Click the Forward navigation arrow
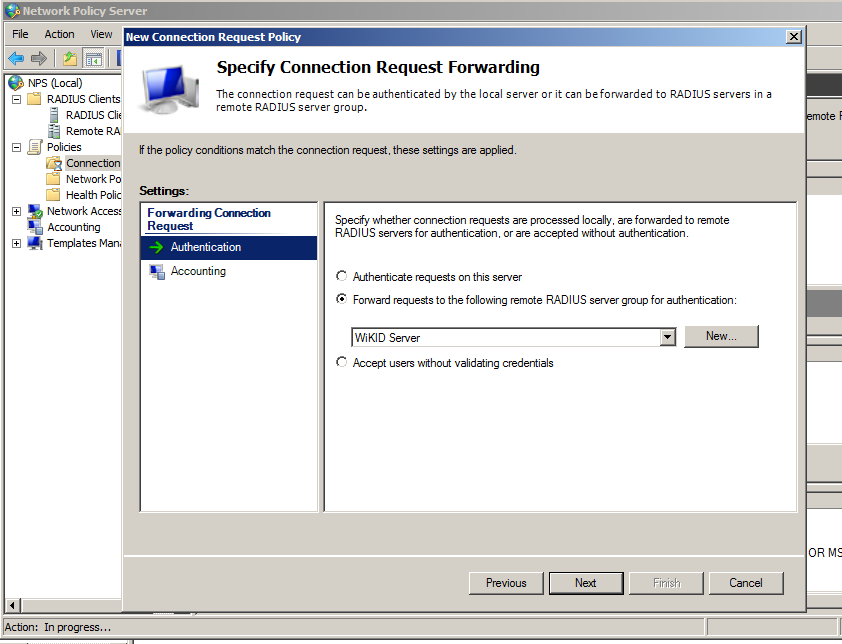Screen dimensions: 842x644 39,57
